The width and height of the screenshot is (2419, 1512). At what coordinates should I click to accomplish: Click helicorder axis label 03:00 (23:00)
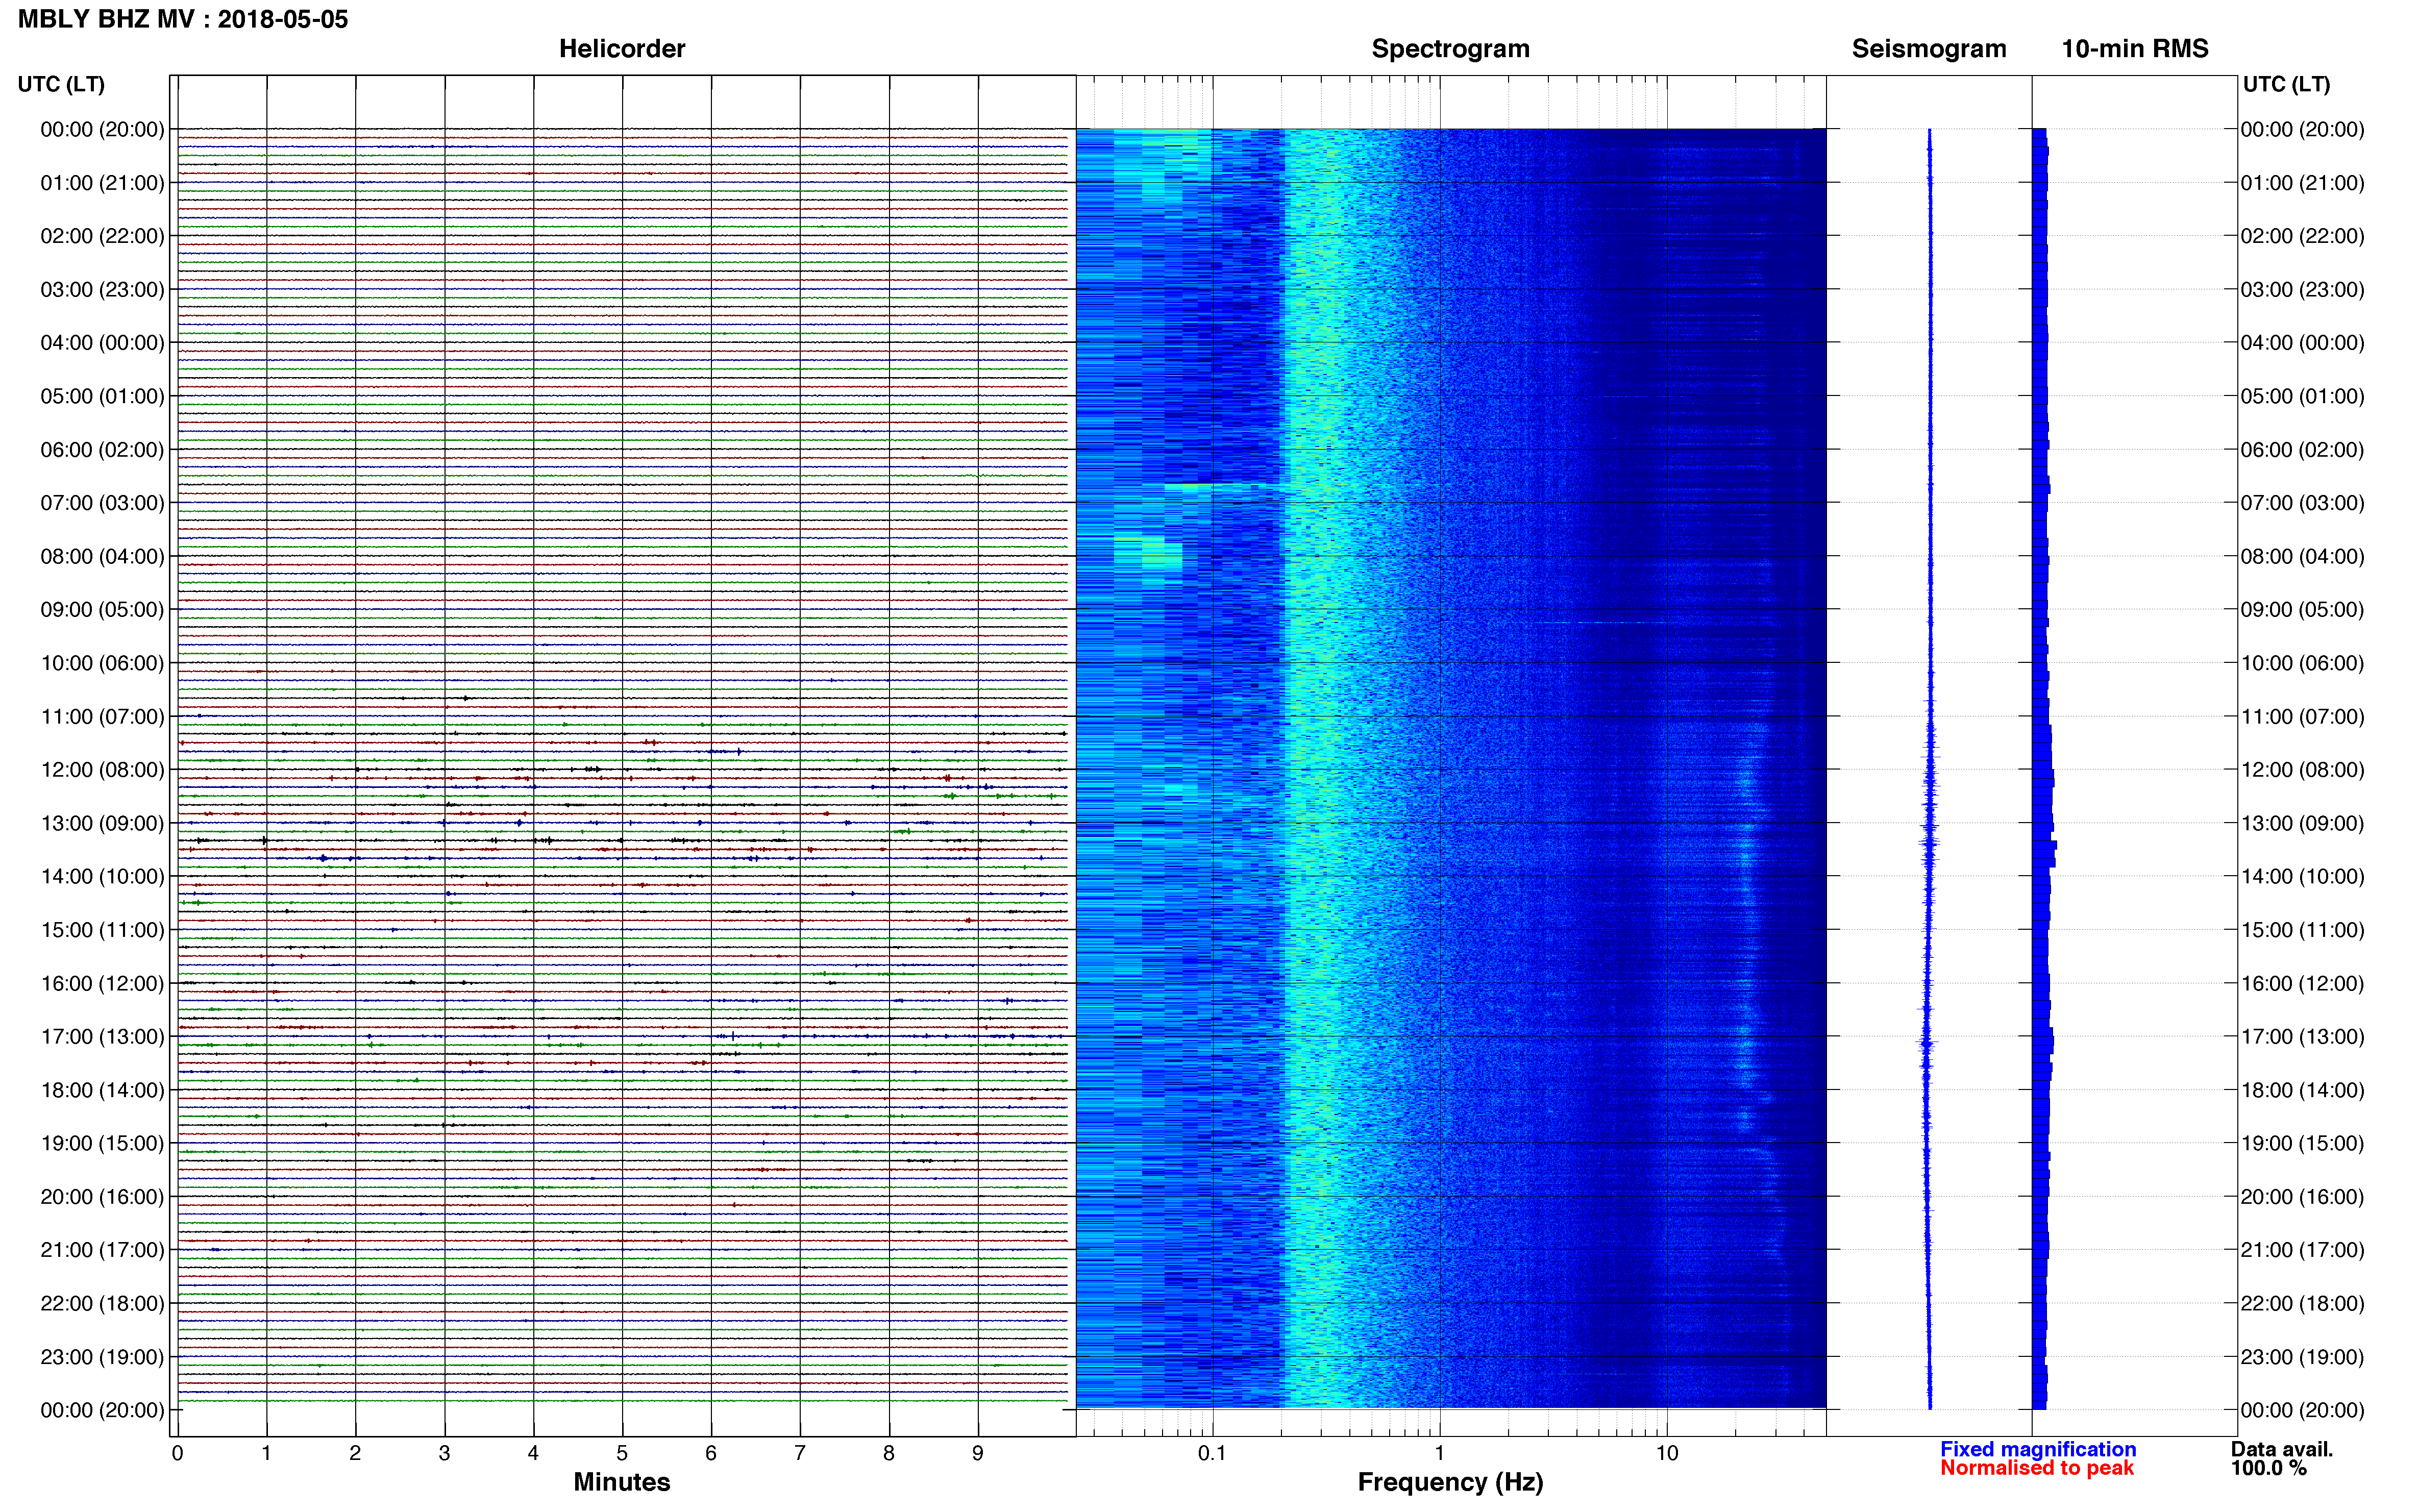click(x=102, y=290)
